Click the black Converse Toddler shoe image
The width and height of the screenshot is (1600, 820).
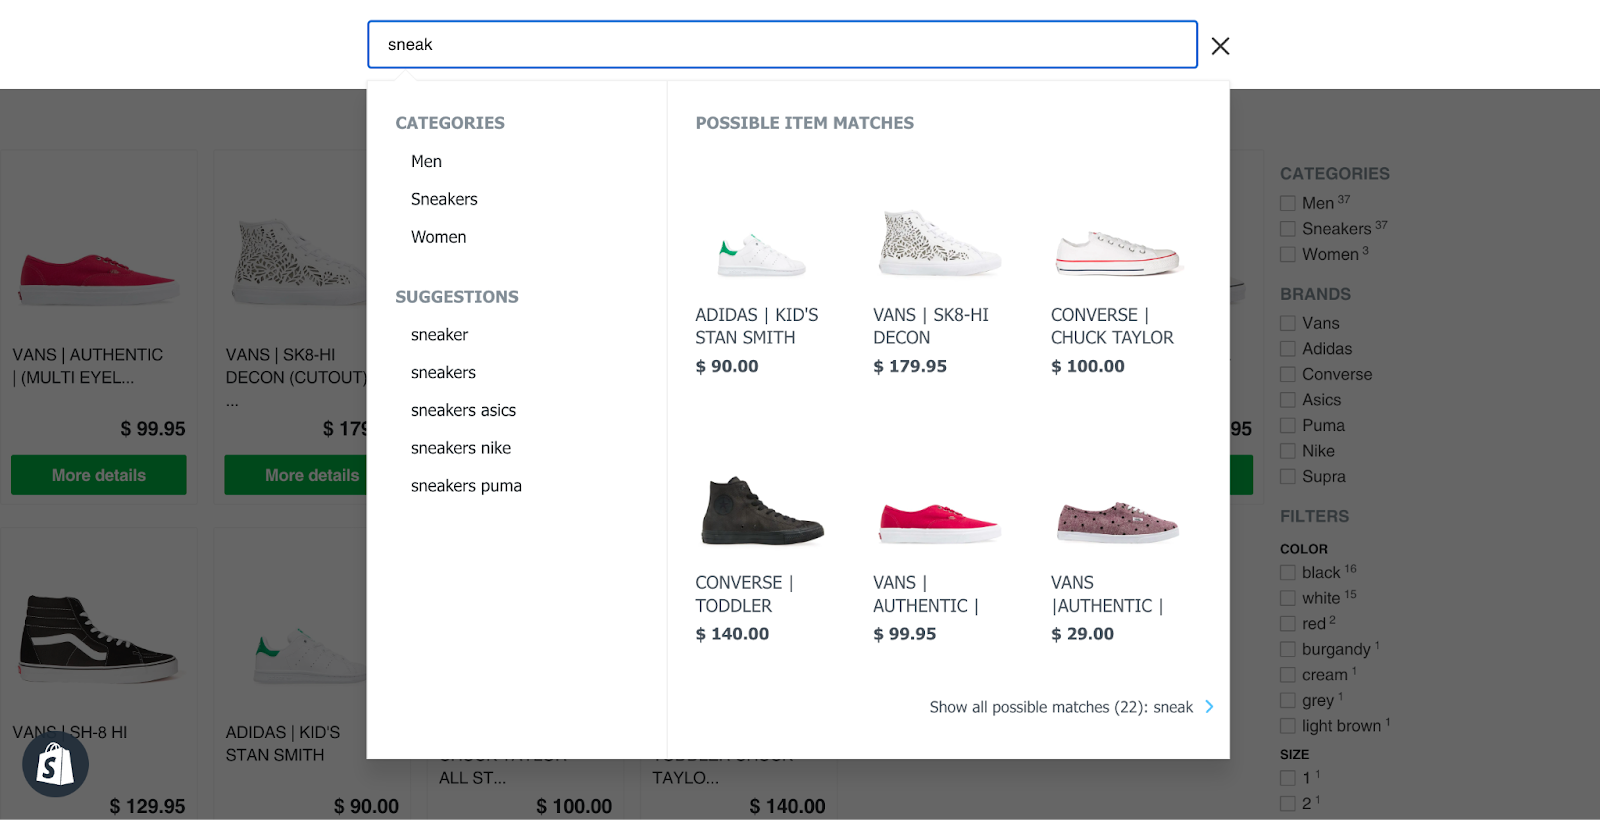click(761, 511)
